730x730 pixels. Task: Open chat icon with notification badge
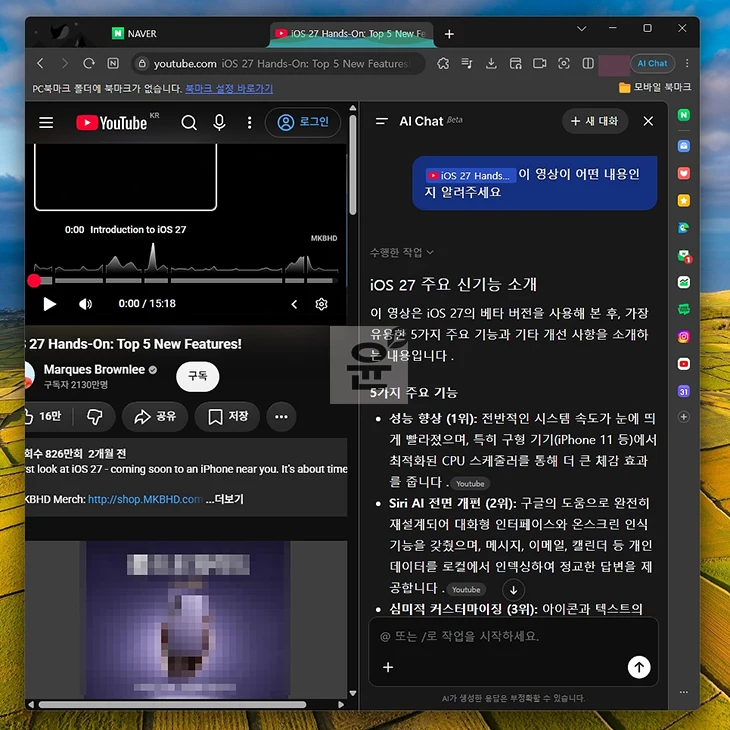pyautogui.click(x=684, y=256)
